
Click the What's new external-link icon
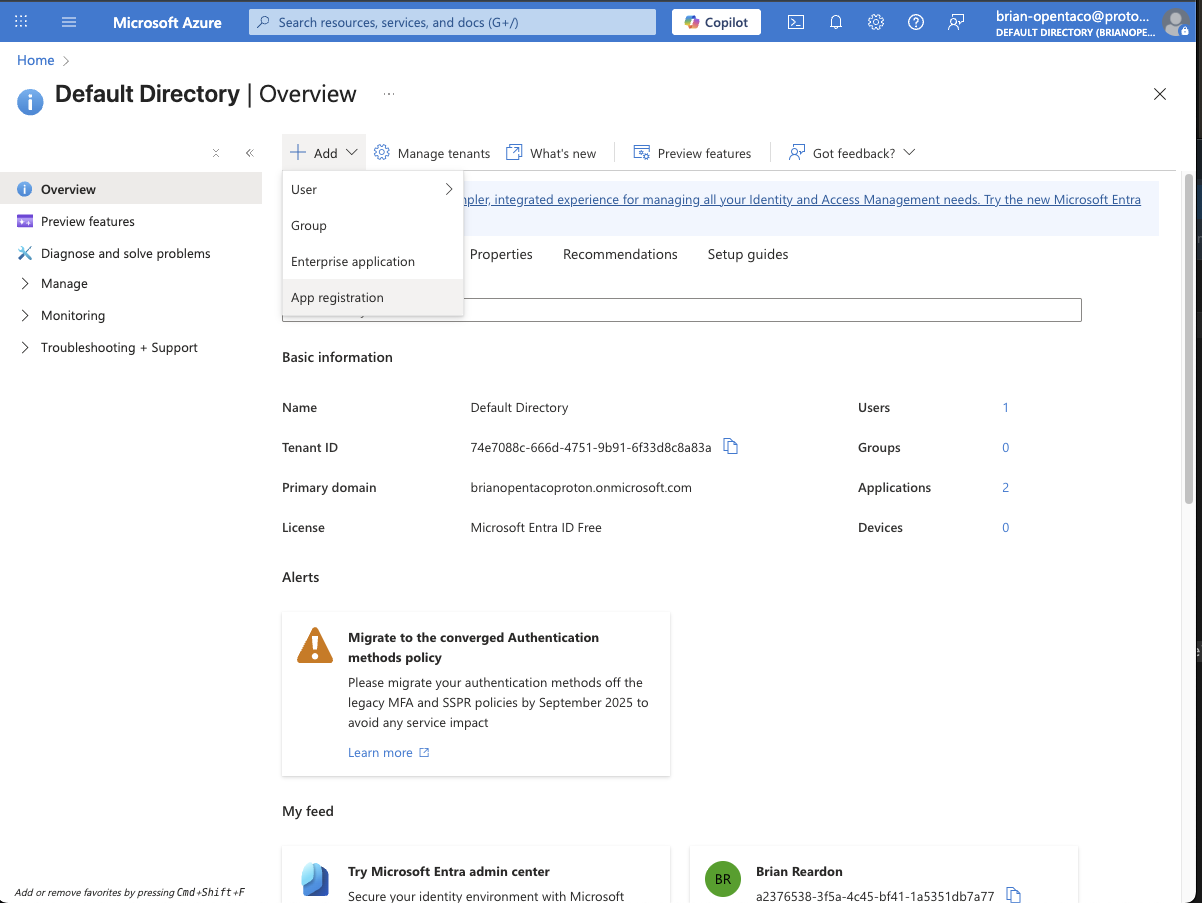point(514,152)
